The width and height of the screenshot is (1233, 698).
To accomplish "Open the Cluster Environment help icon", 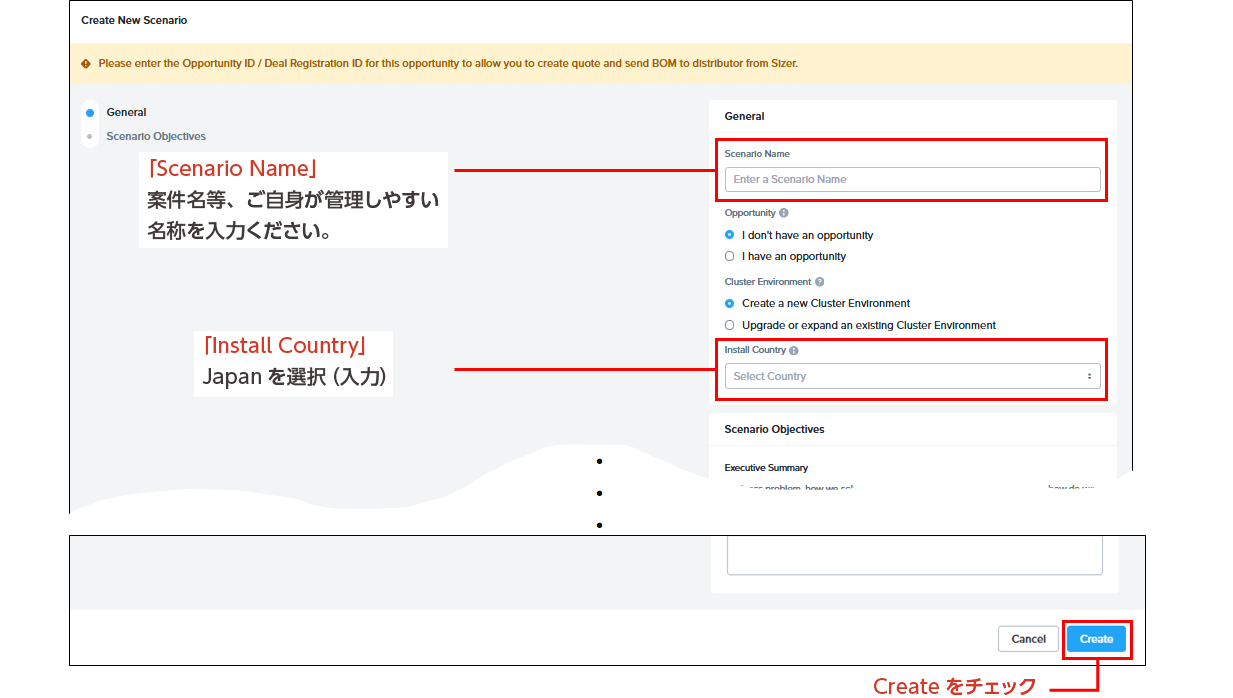I will click(820, 282).
